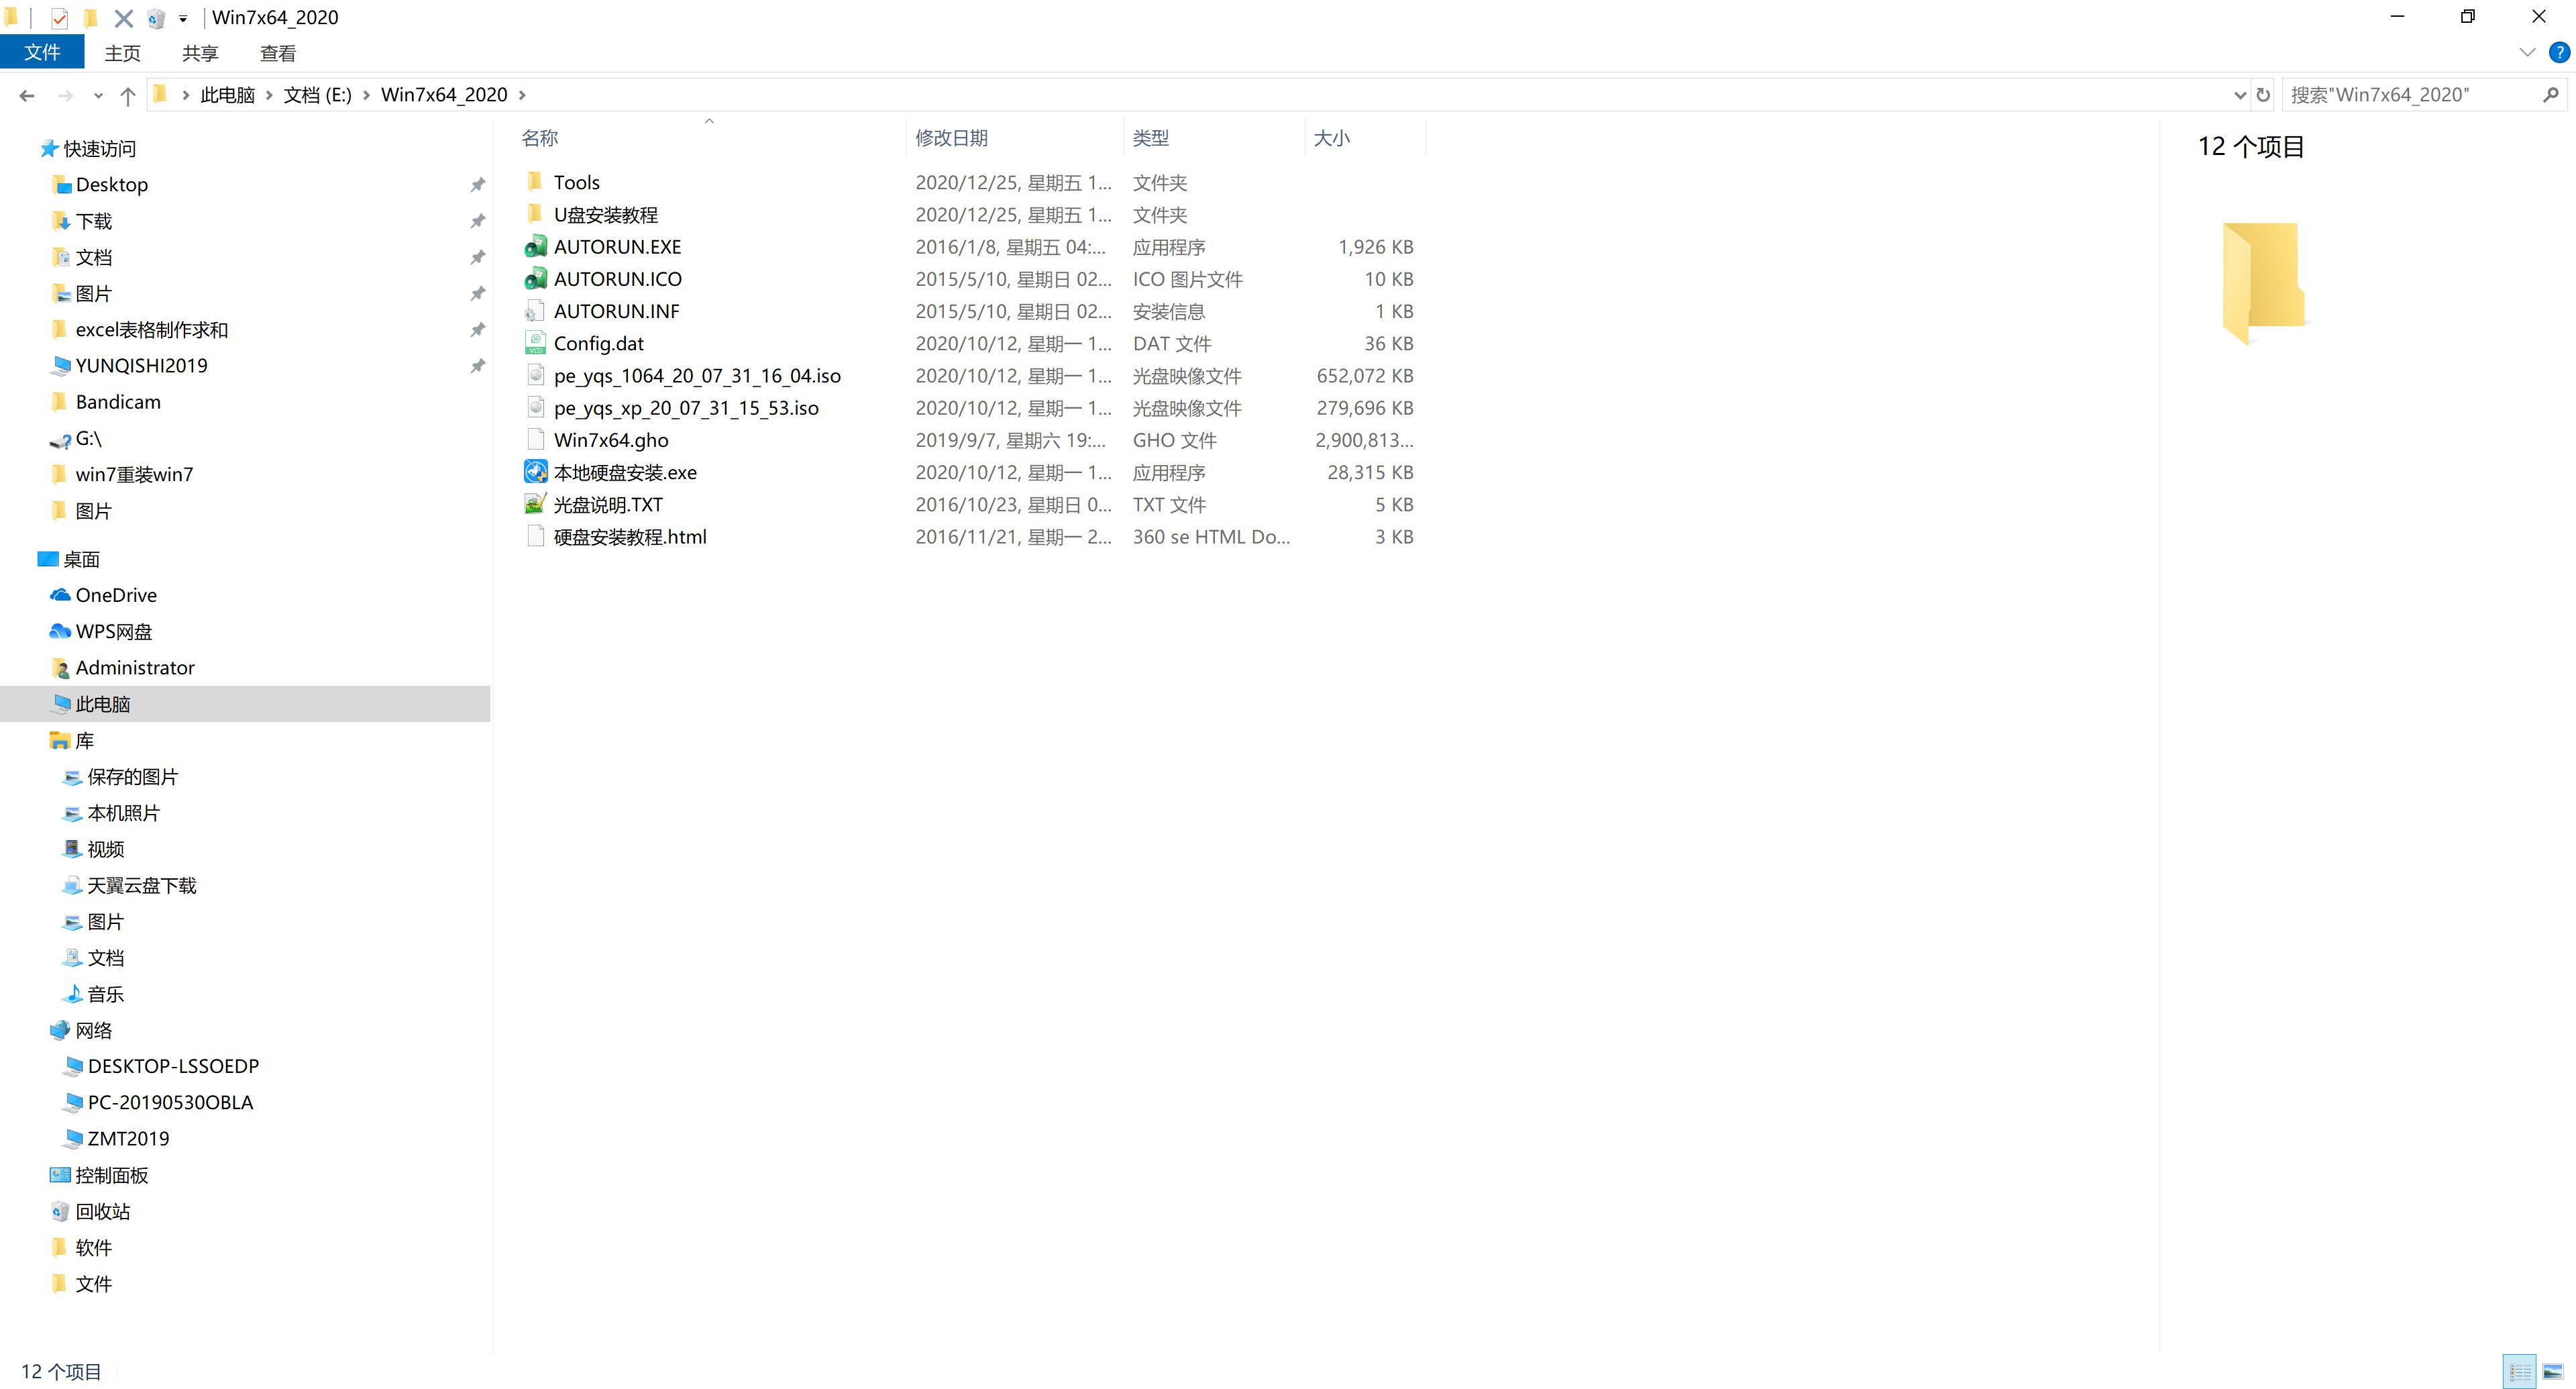Open AUTORUN.EXE application
Viewport: 2576px width, 1389px height.
[x=617, y=245]
